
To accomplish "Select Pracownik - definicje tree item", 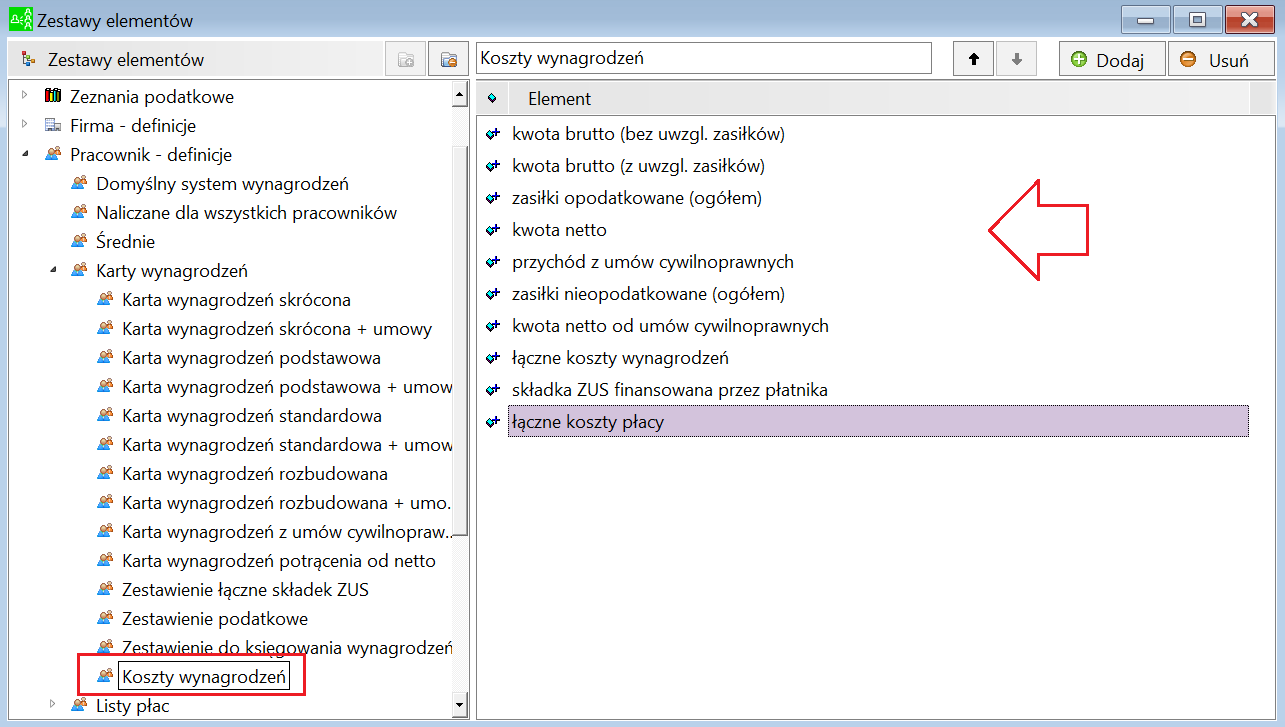I will pyautogui.click(x=151, y=155).
